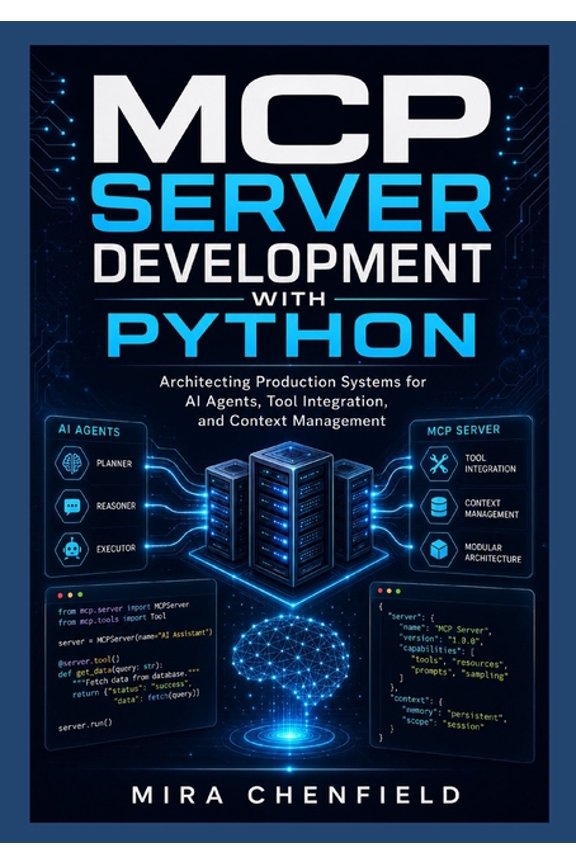Click the subtitle line 'and Context Management'
576x864 pixels.
(292, 420)
